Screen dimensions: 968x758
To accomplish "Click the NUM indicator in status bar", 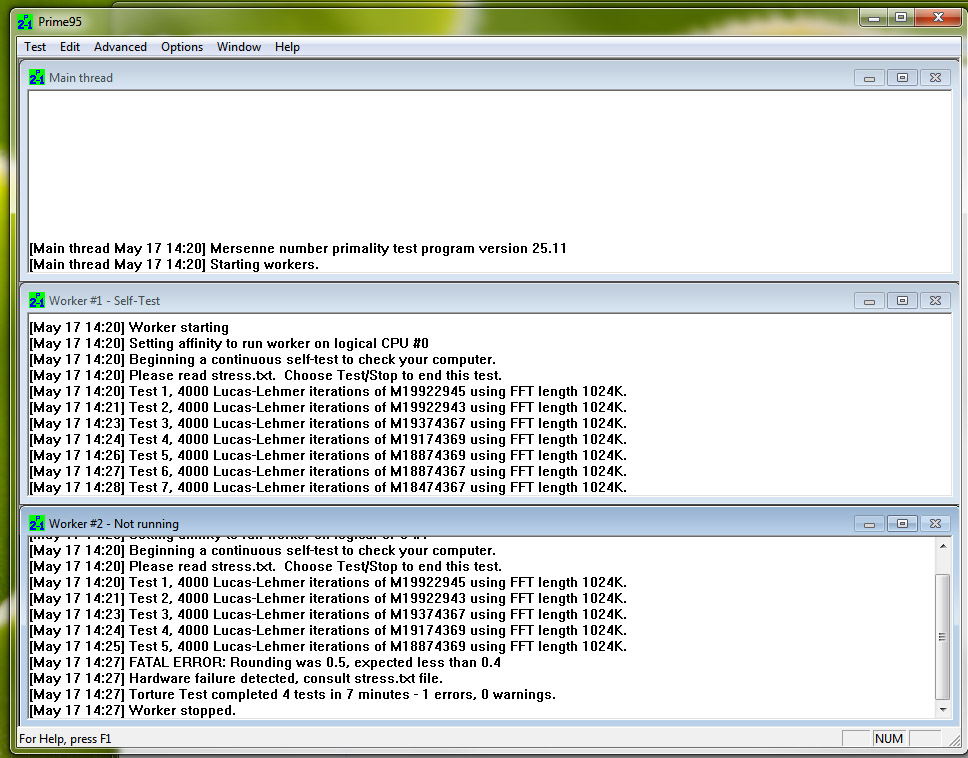I will click(889, 739).
